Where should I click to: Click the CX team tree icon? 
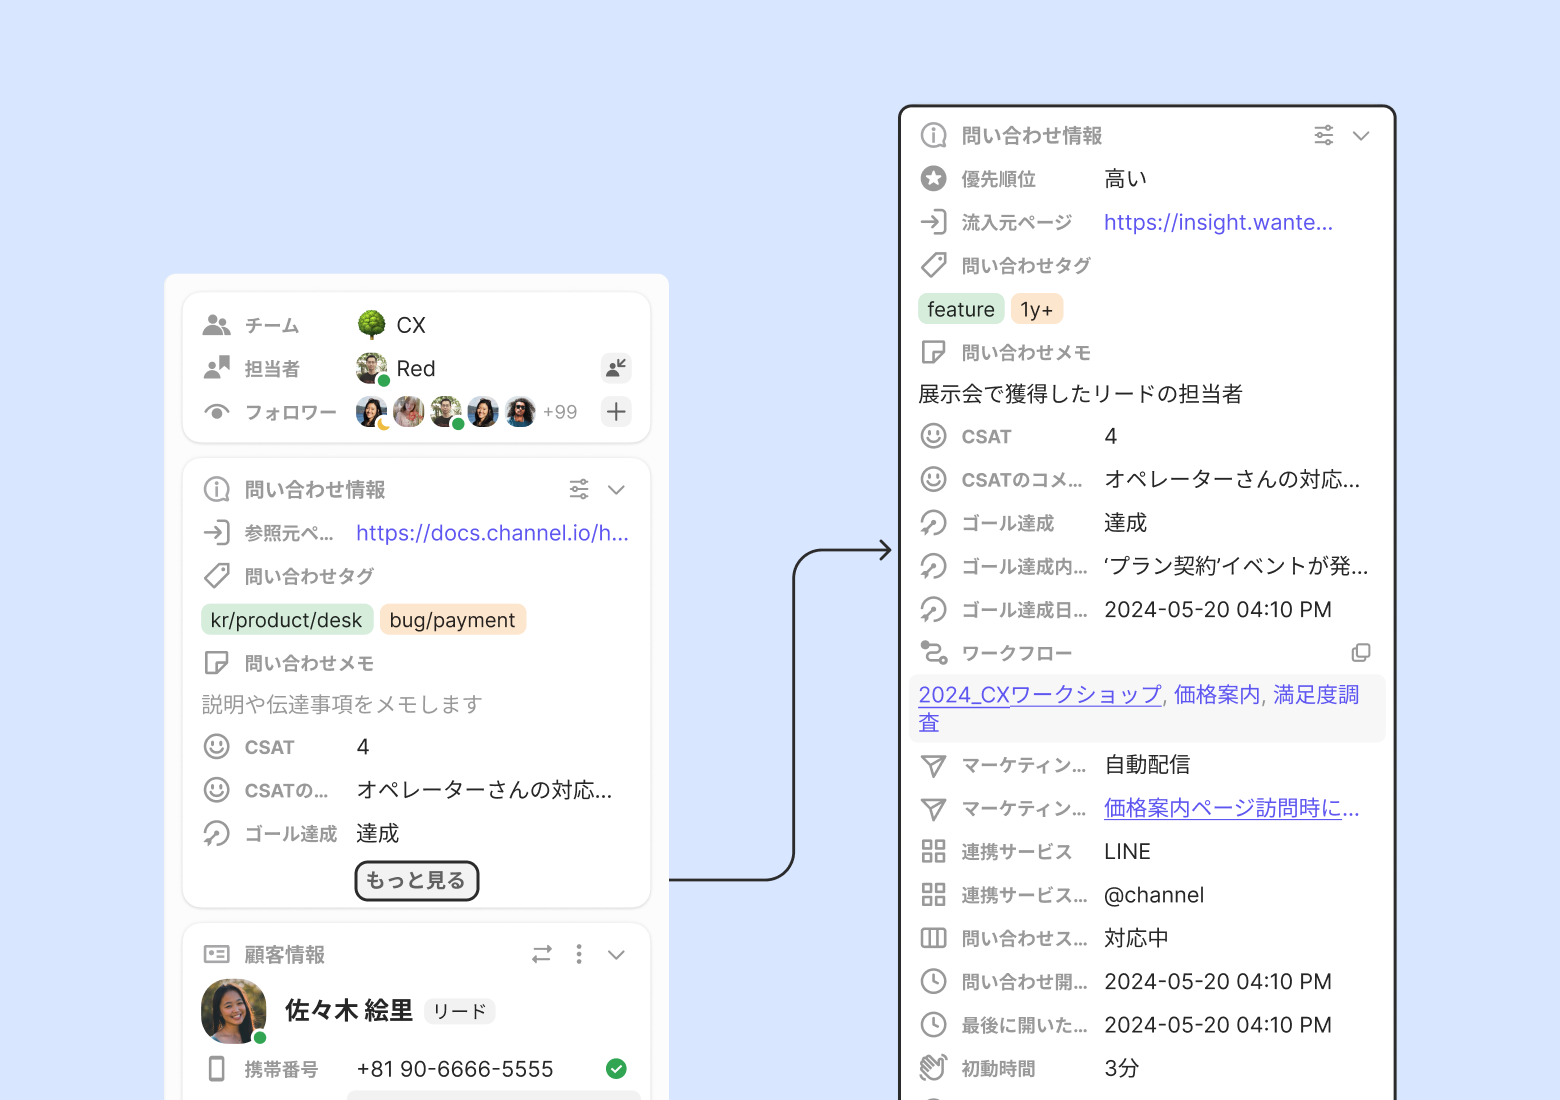[371, 325]
